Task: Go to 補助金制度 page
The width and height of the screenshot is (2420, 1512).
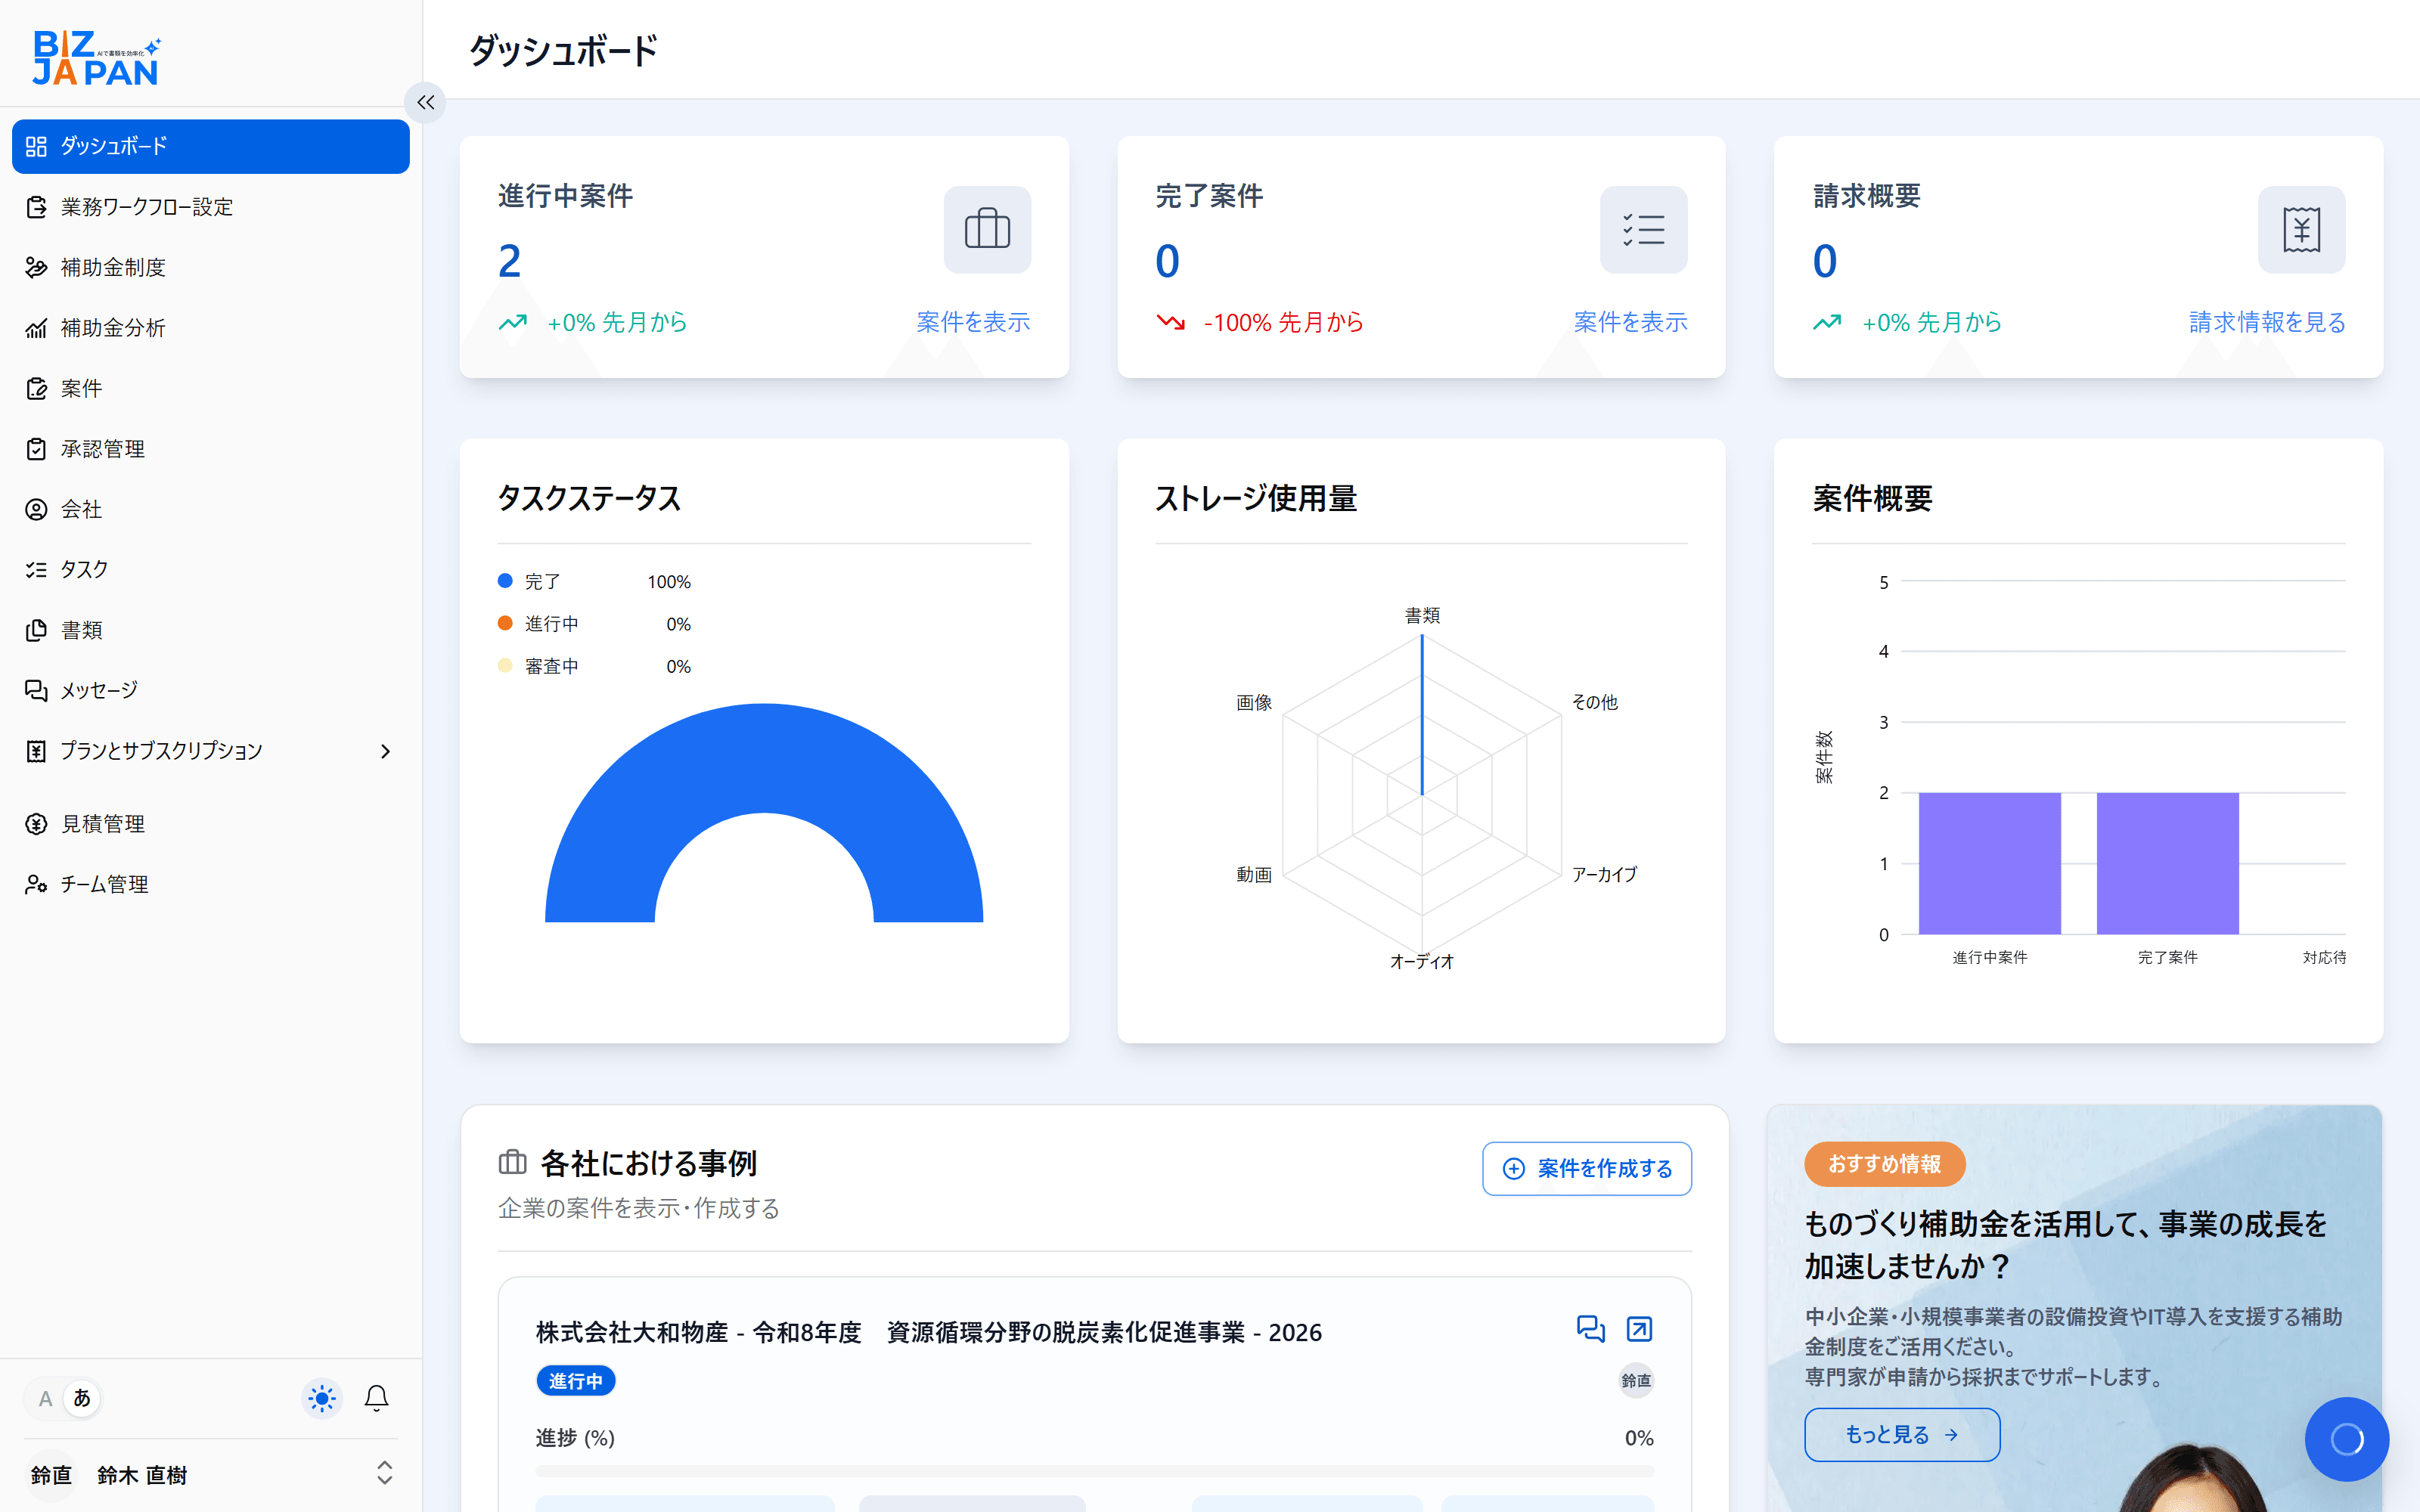Action: pos(211,267)
